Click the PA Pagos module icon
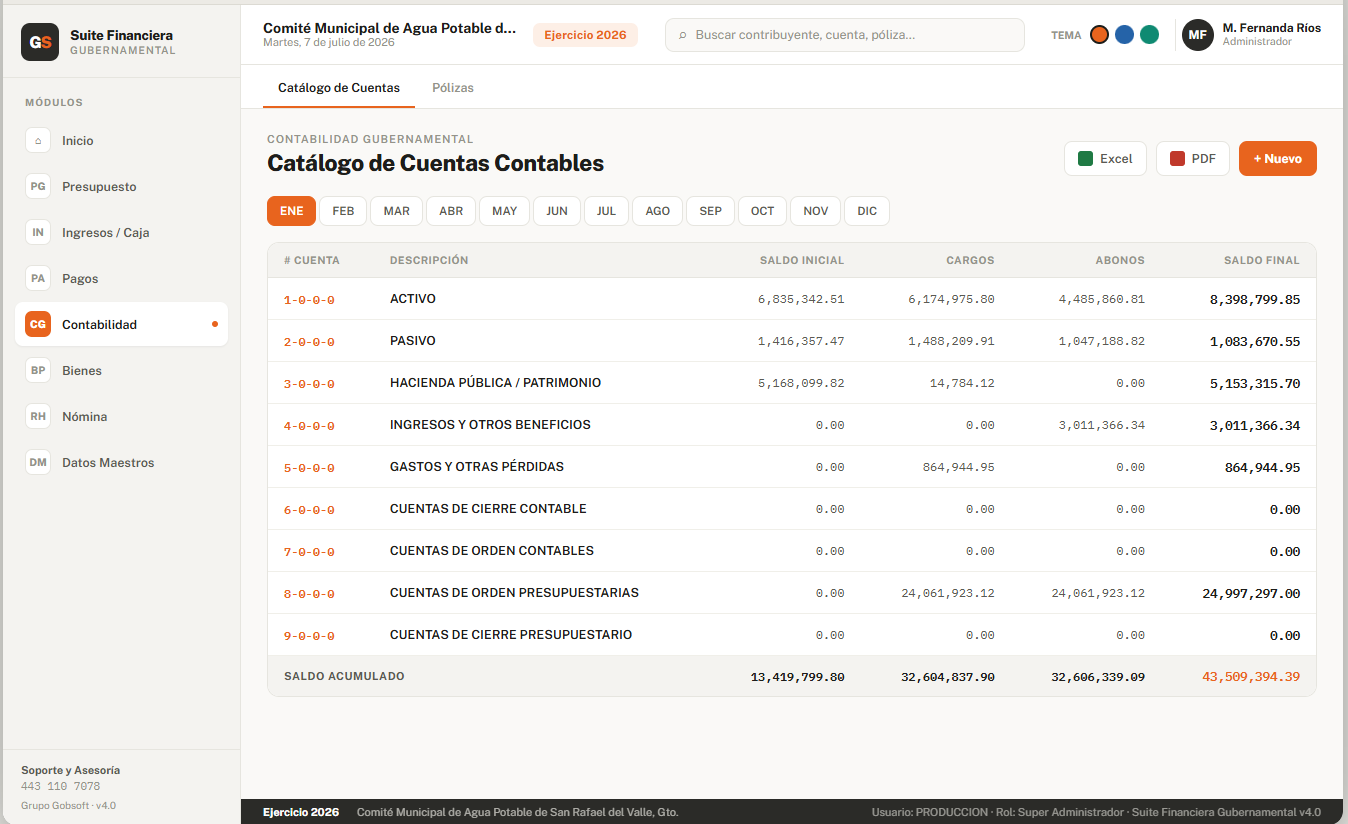Screen dimensions: 1348x824 (38, 279)
